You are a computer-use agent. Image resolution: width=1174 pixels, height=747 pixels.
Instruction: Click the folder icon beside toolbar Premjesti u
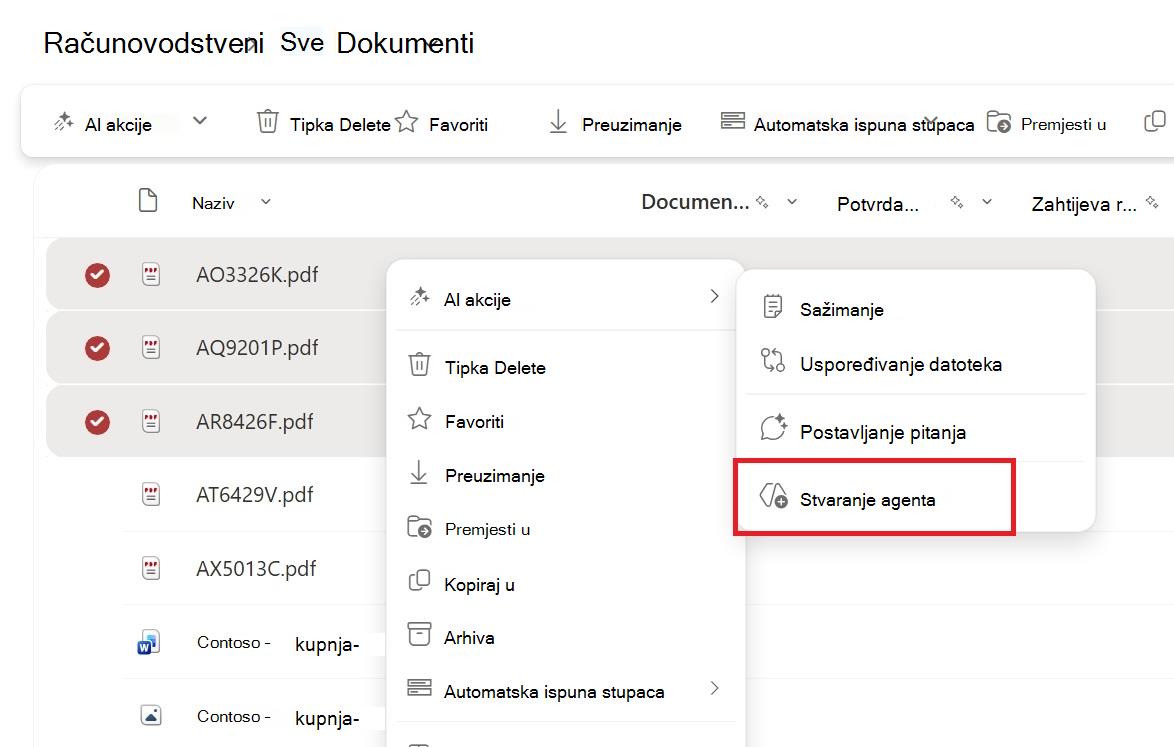pyautogui.click(x=999, y=121)
